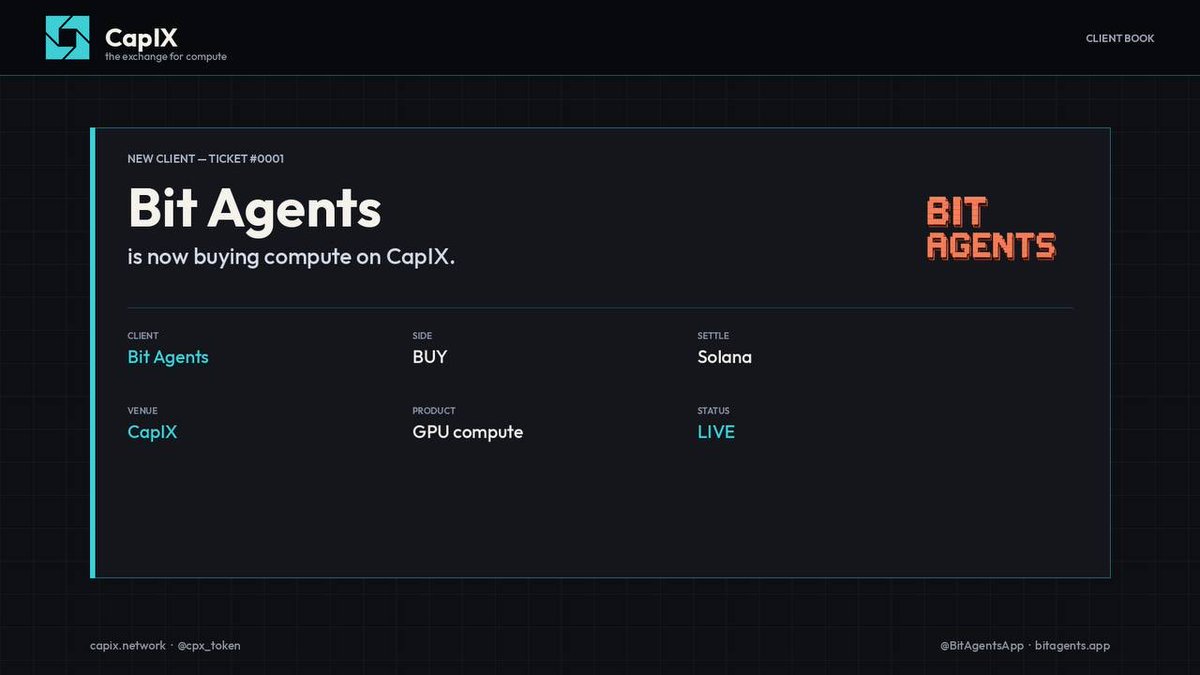Click the 'Solana' settle value
1200x675 pixels.
click(x=725, y=357)
